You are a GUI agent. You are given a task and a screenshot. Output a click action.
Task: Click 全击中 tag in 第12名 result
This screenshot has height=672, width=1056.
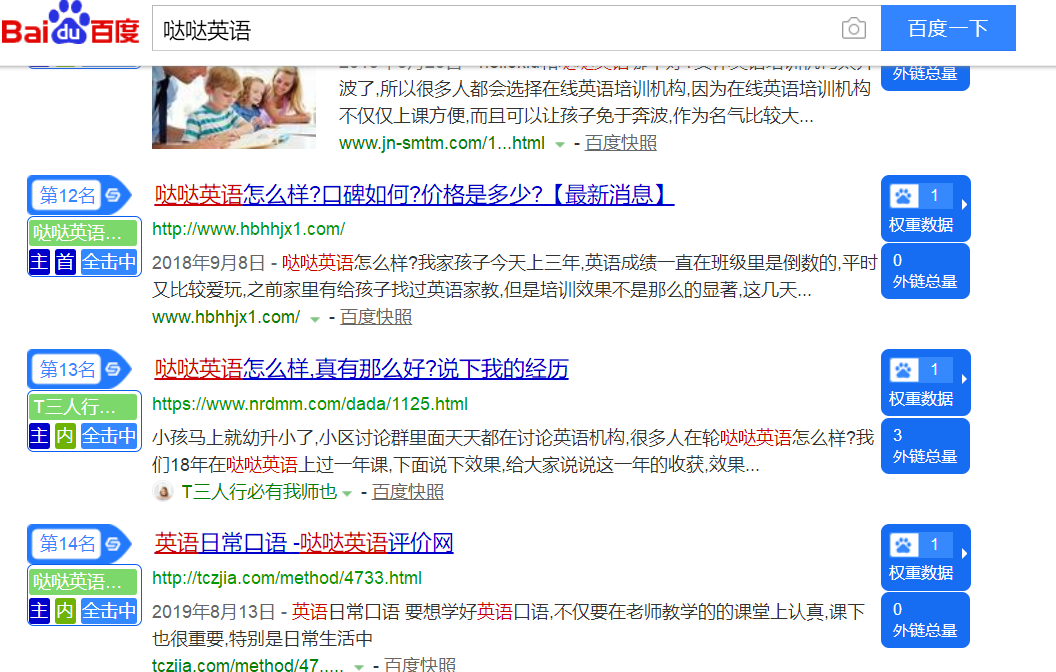coord(108,261)
